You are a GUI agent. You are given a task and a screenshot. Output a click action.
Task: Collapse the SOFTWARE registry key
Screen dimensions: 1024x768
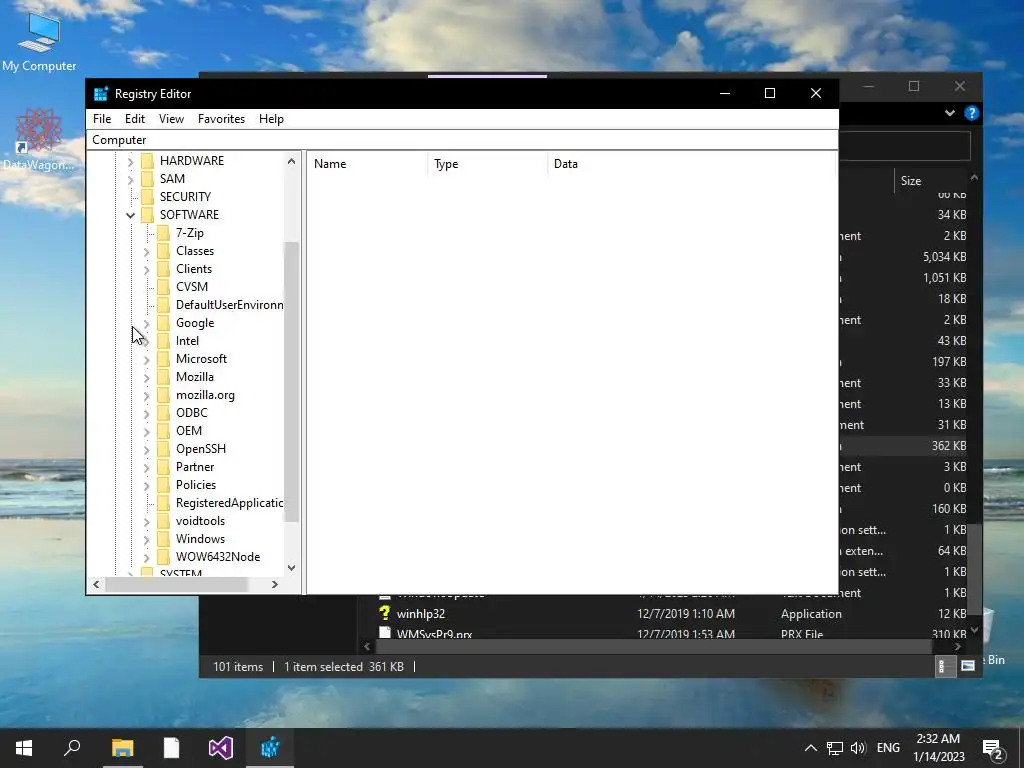coord(130,215)
